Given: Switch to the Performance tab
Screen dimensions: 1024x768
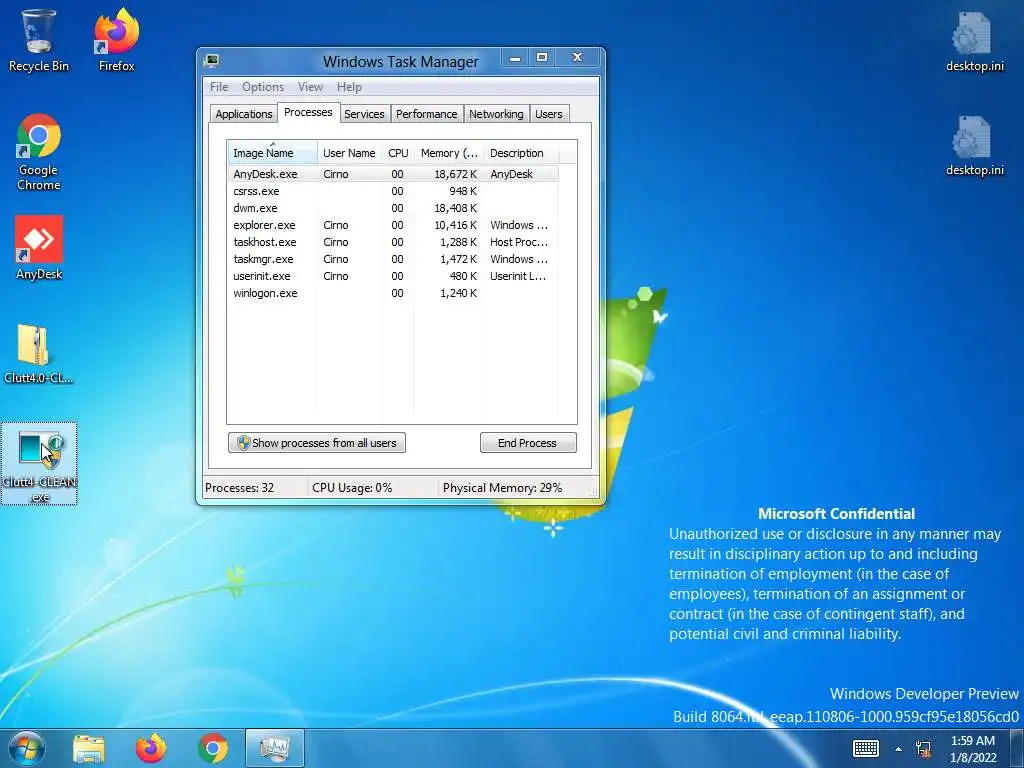Looking at the screenshot, I should tap(426, 114).
